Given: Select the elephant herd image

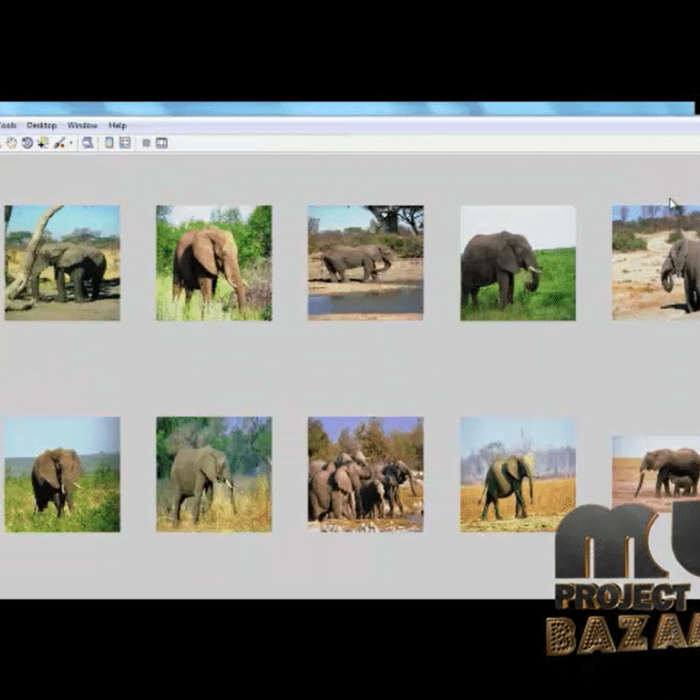Looking at the screenshot, I should pyautogui.click(x=365, y=474).
